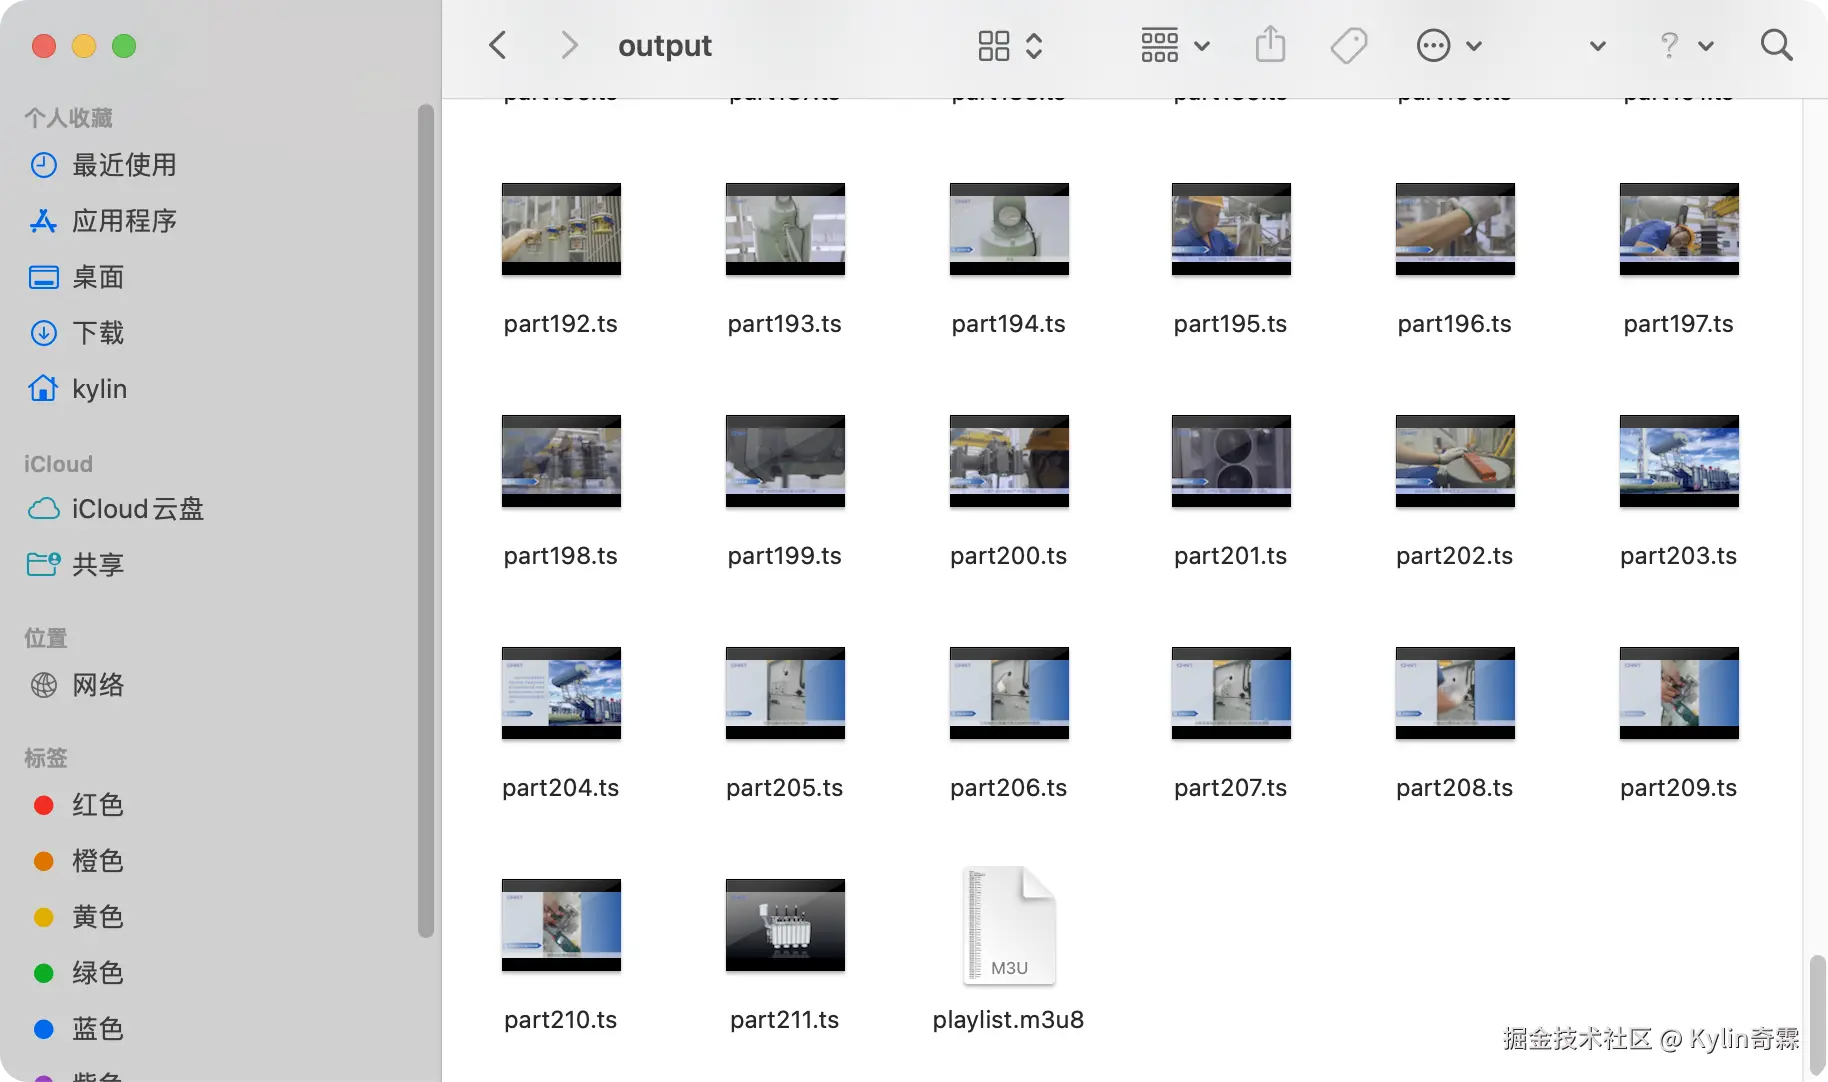Go forward with the right chevron button
The width and height of the screenshot is (1828, 1082).
(569, 45)
